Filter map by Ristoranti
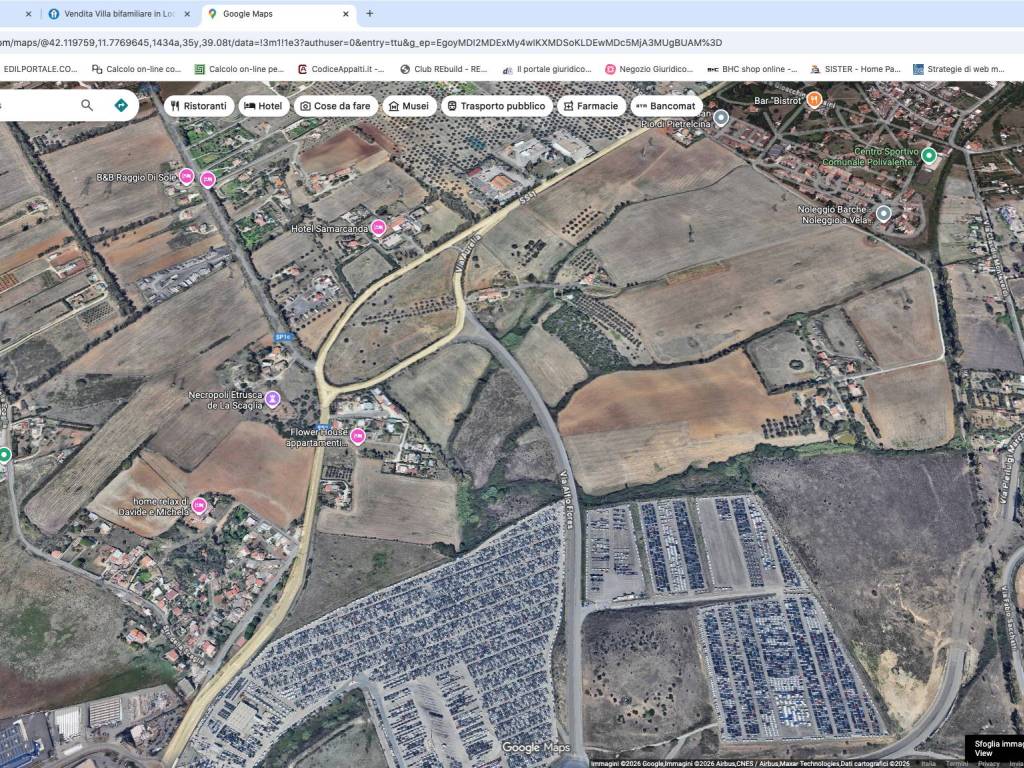Viewport: 1024px width, 768px height. [x=198, y=106]
